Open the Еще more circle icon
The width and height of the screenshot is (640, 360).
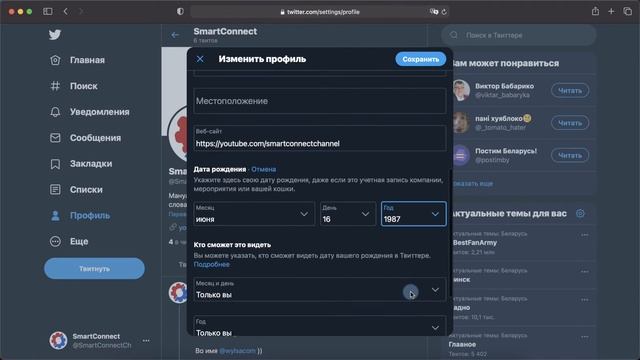click(55, 242)
